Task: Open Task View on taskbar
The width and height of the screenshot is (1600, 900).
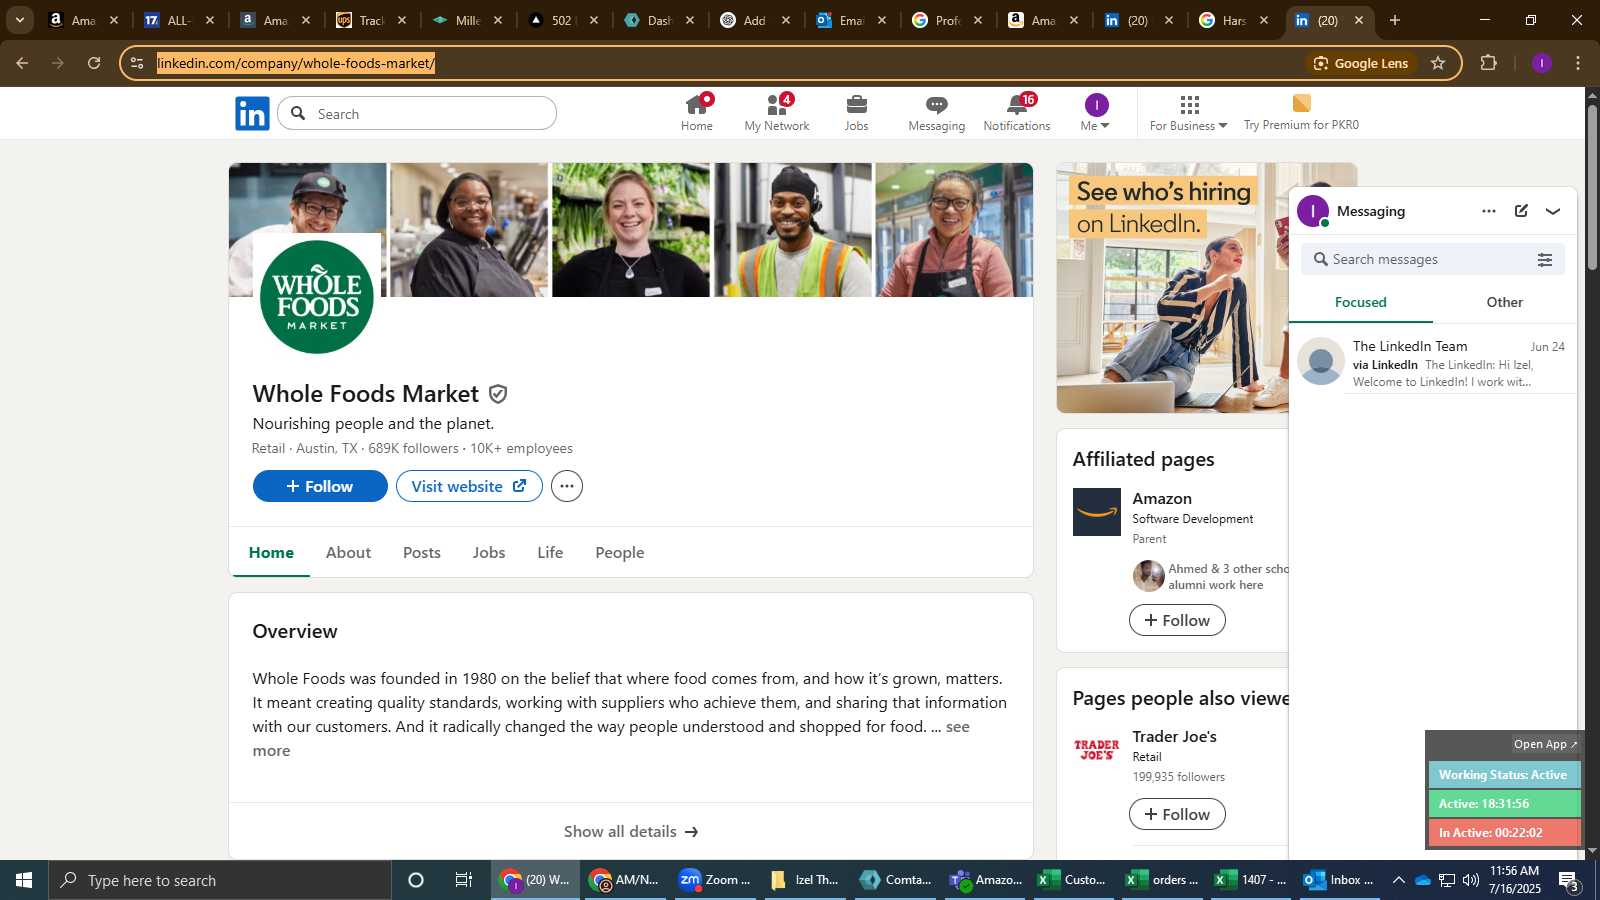Action: [x=464, y=880]
